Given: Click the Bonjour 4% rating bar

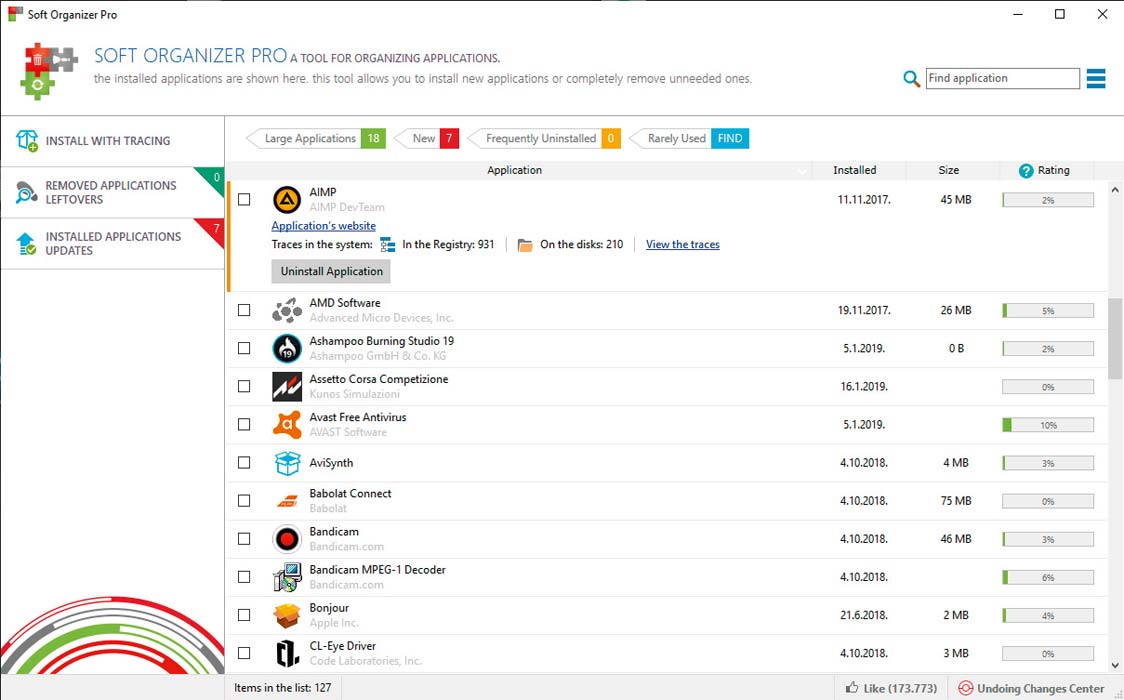Looking at the screenshot, I should [x=1048, y=615].
